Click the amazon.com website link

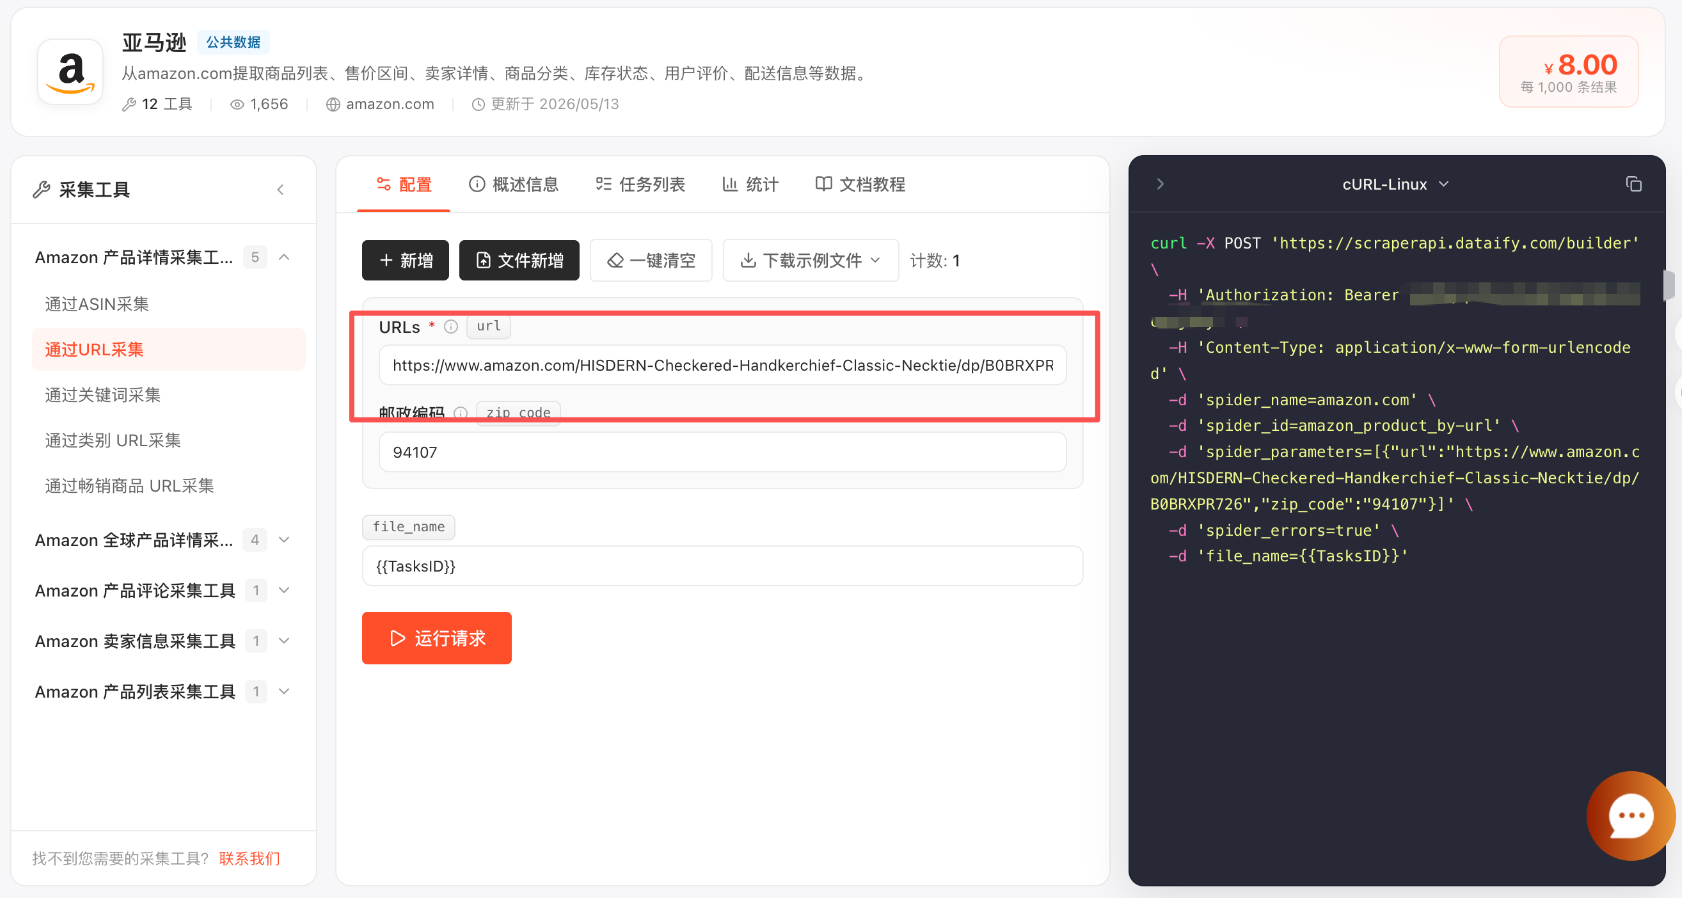point(390,105)
